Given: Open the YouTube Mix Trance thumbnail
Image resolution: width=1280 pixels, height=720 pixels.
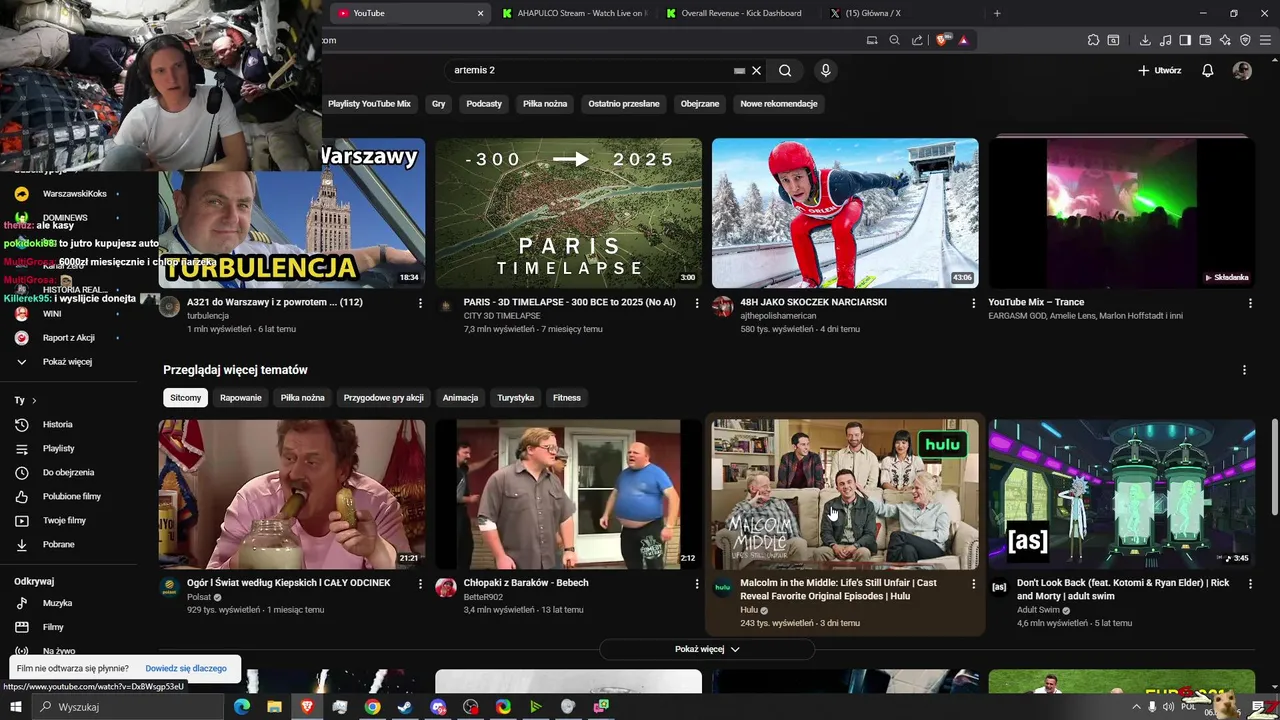Looking at the screenshot, I should coord(1122,213).
